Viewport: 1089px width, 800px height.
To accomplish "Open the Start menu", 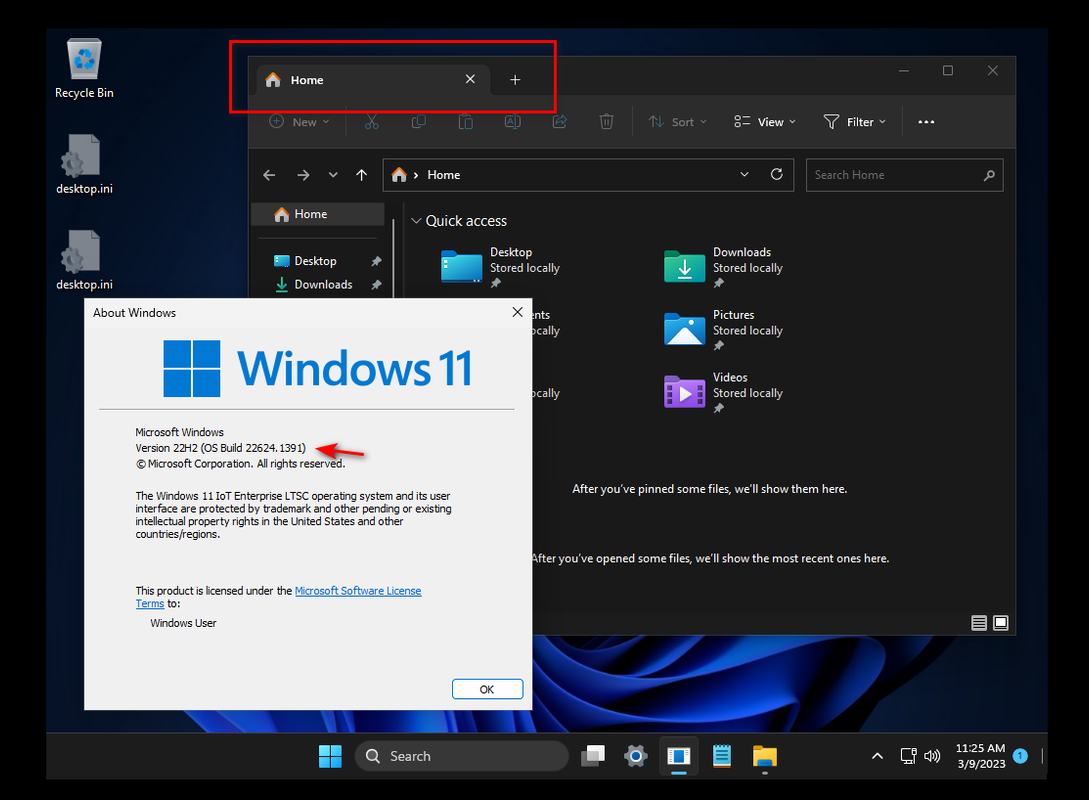I will [330, 756].
